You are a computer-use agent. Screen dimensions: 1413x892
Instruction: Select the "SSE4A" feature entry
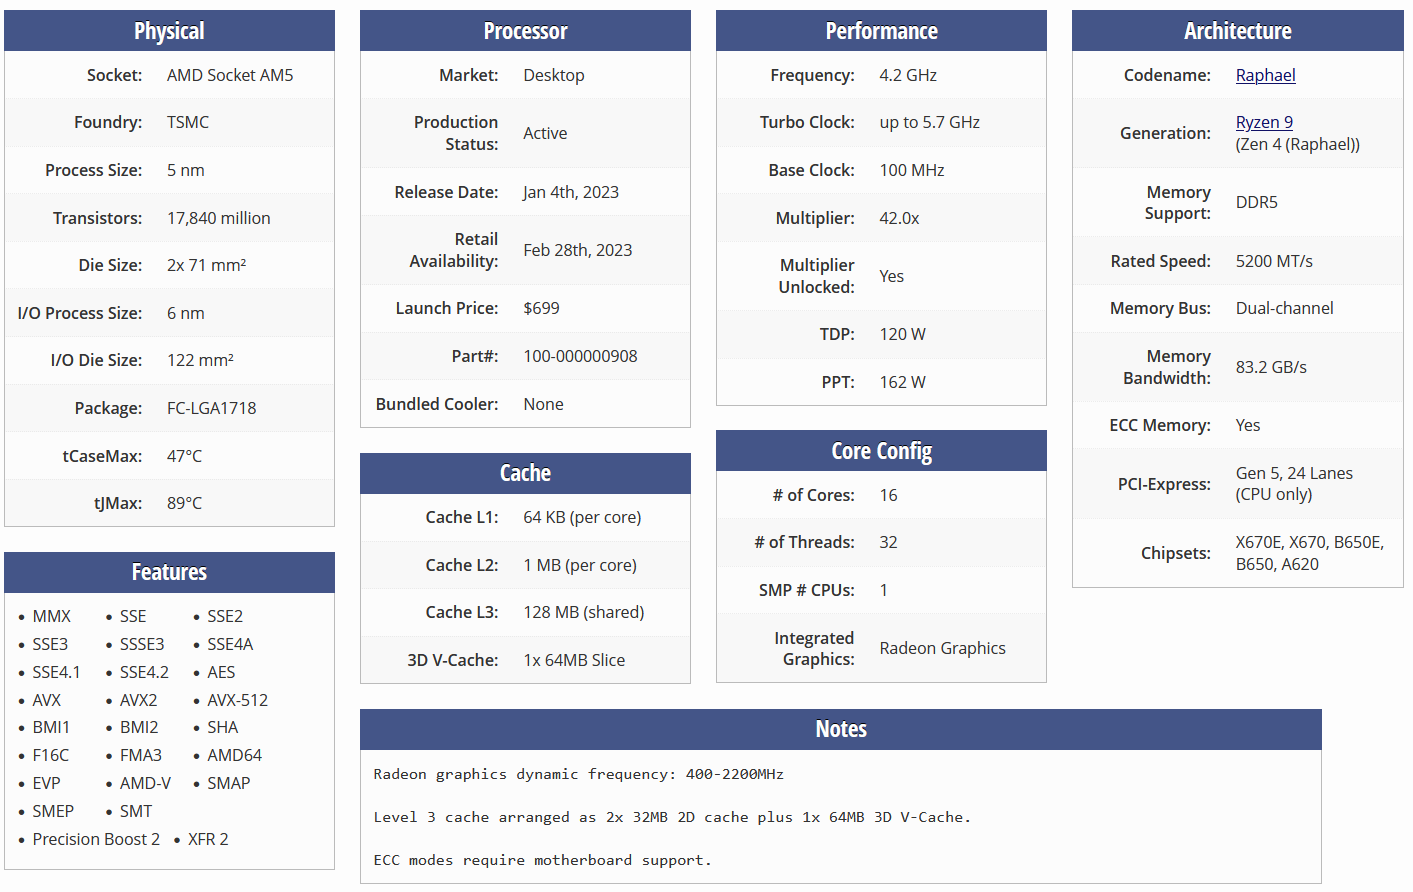point(230,644)
